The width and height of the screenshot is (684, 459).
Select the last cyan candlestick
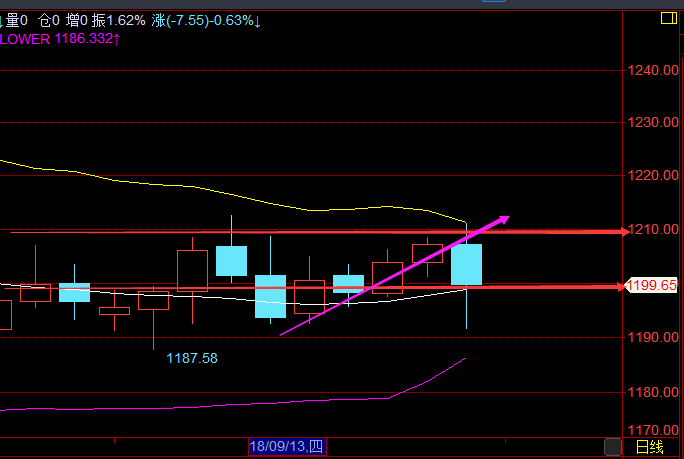coord(466,264)
